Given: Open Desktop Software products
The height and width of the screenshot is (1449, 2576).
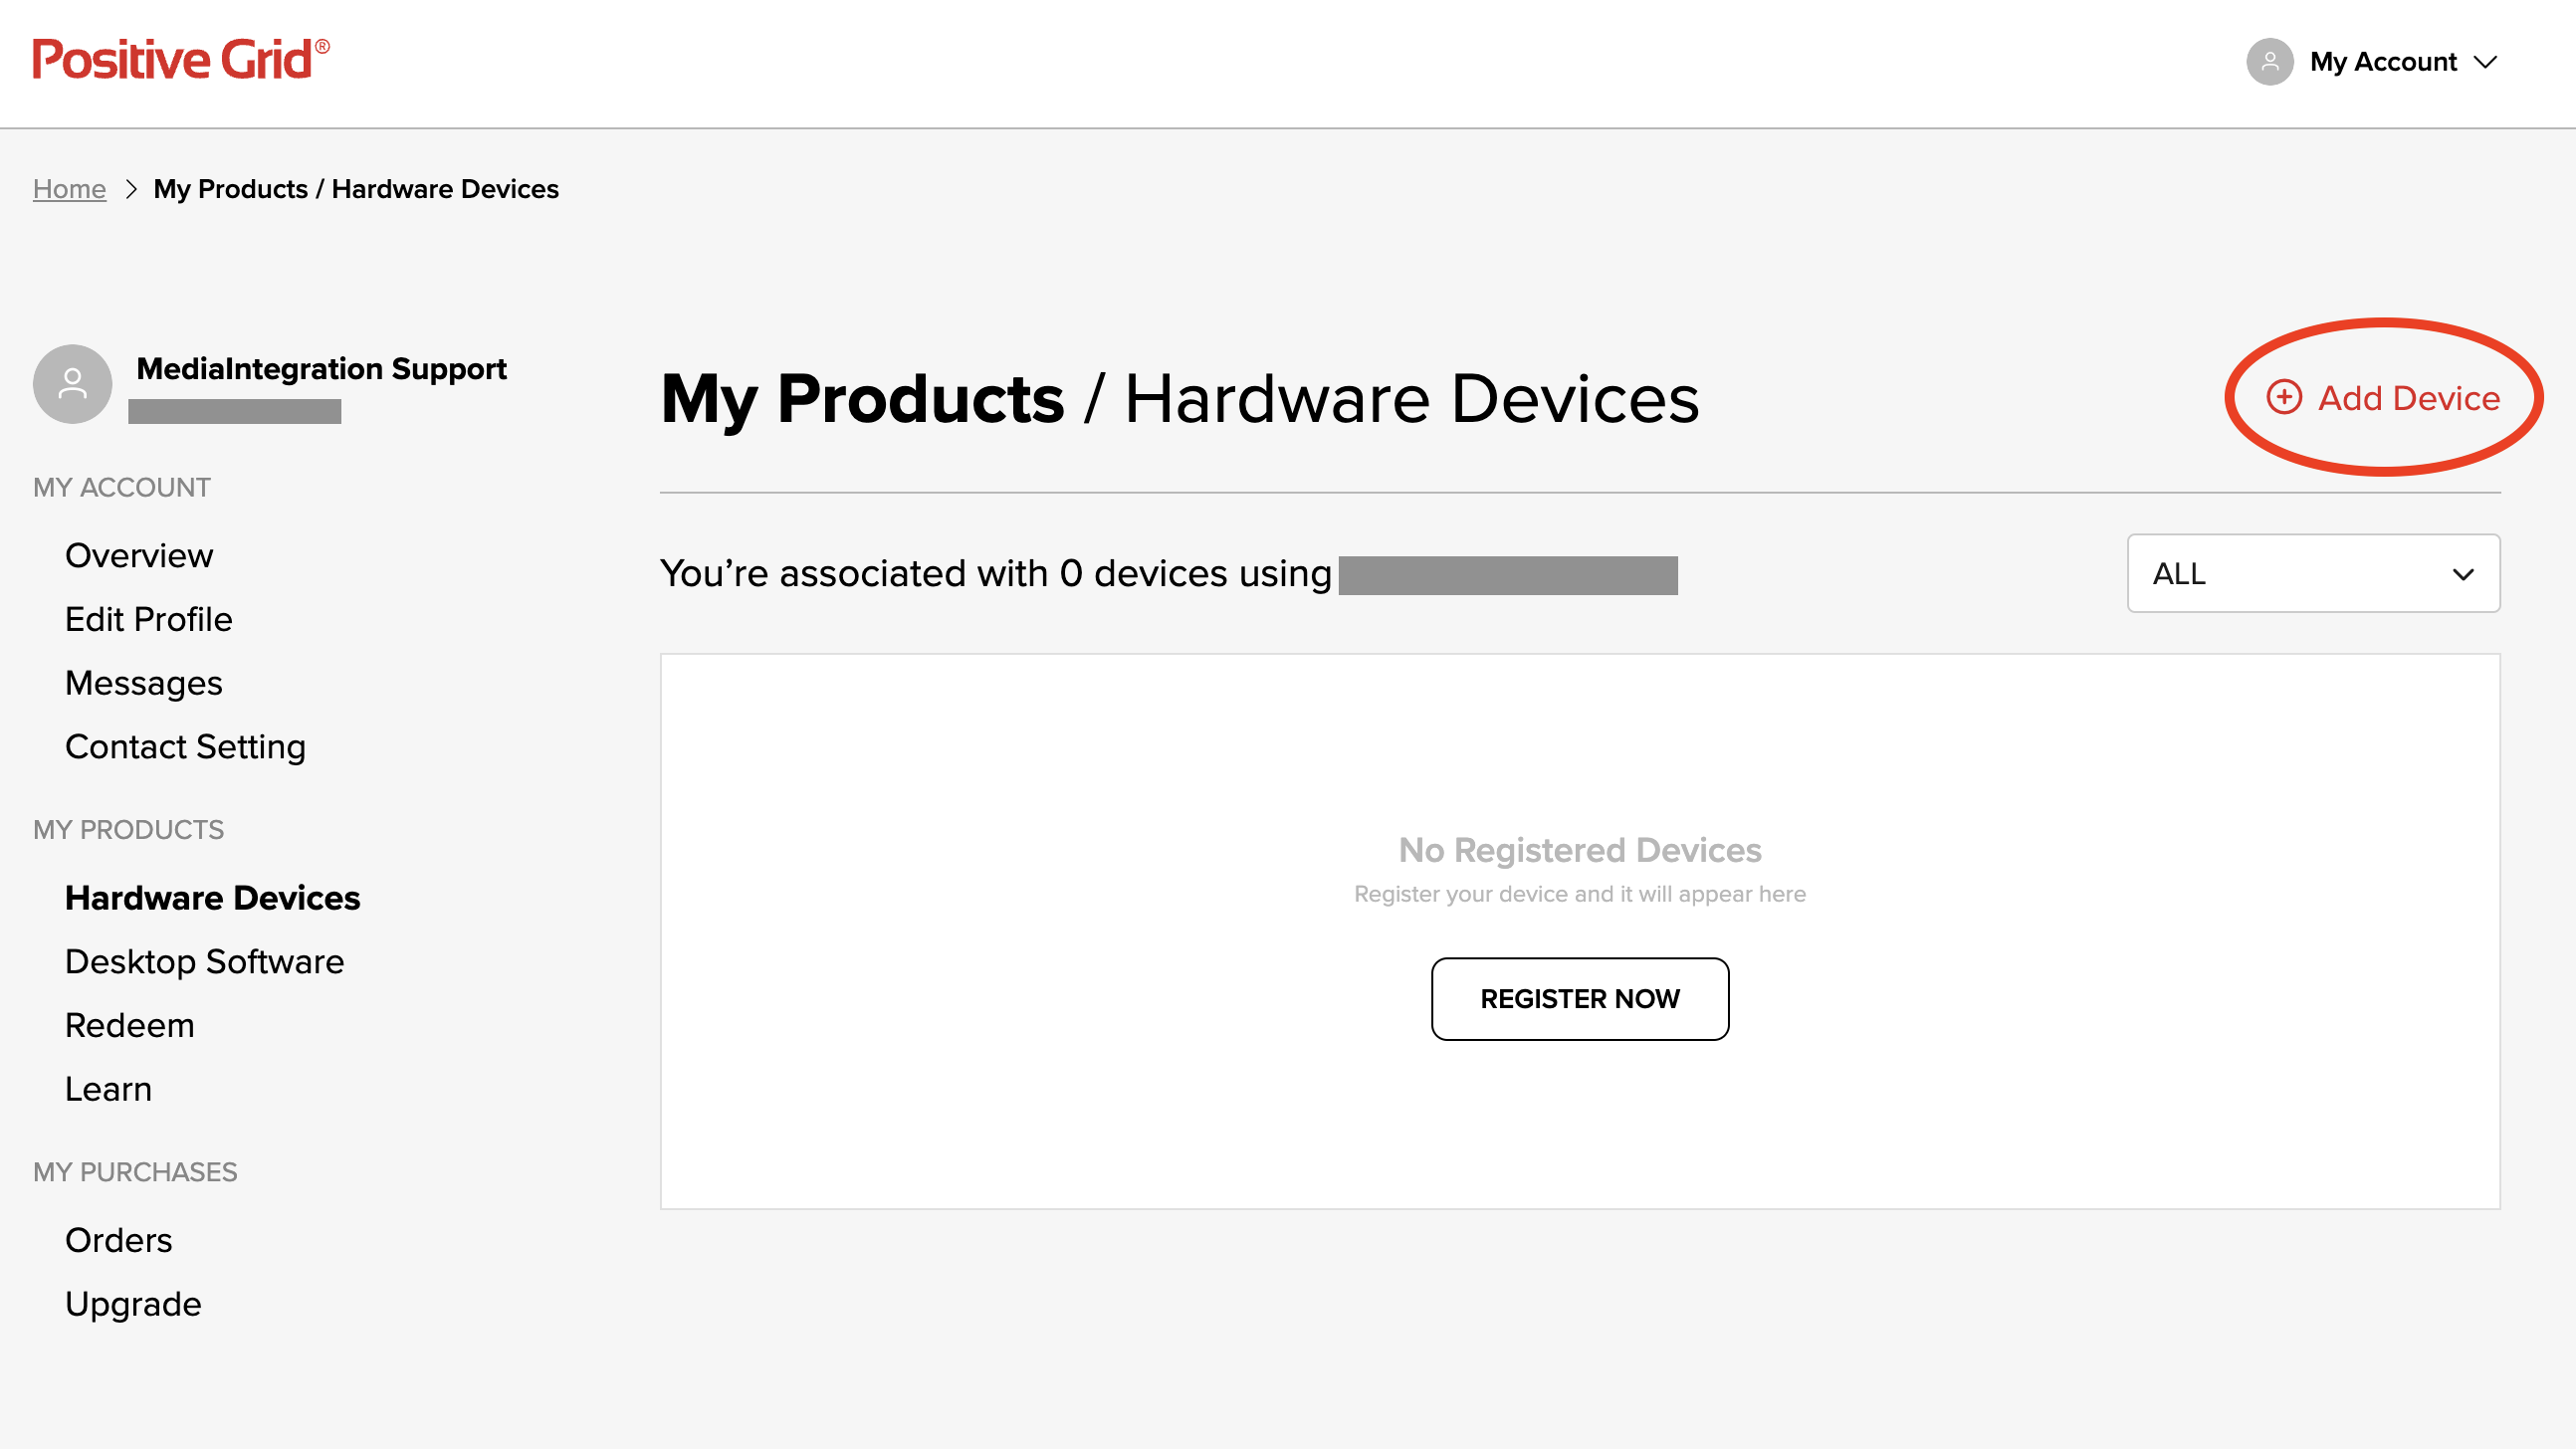Looking at the screenshot, I should point(204,961).
